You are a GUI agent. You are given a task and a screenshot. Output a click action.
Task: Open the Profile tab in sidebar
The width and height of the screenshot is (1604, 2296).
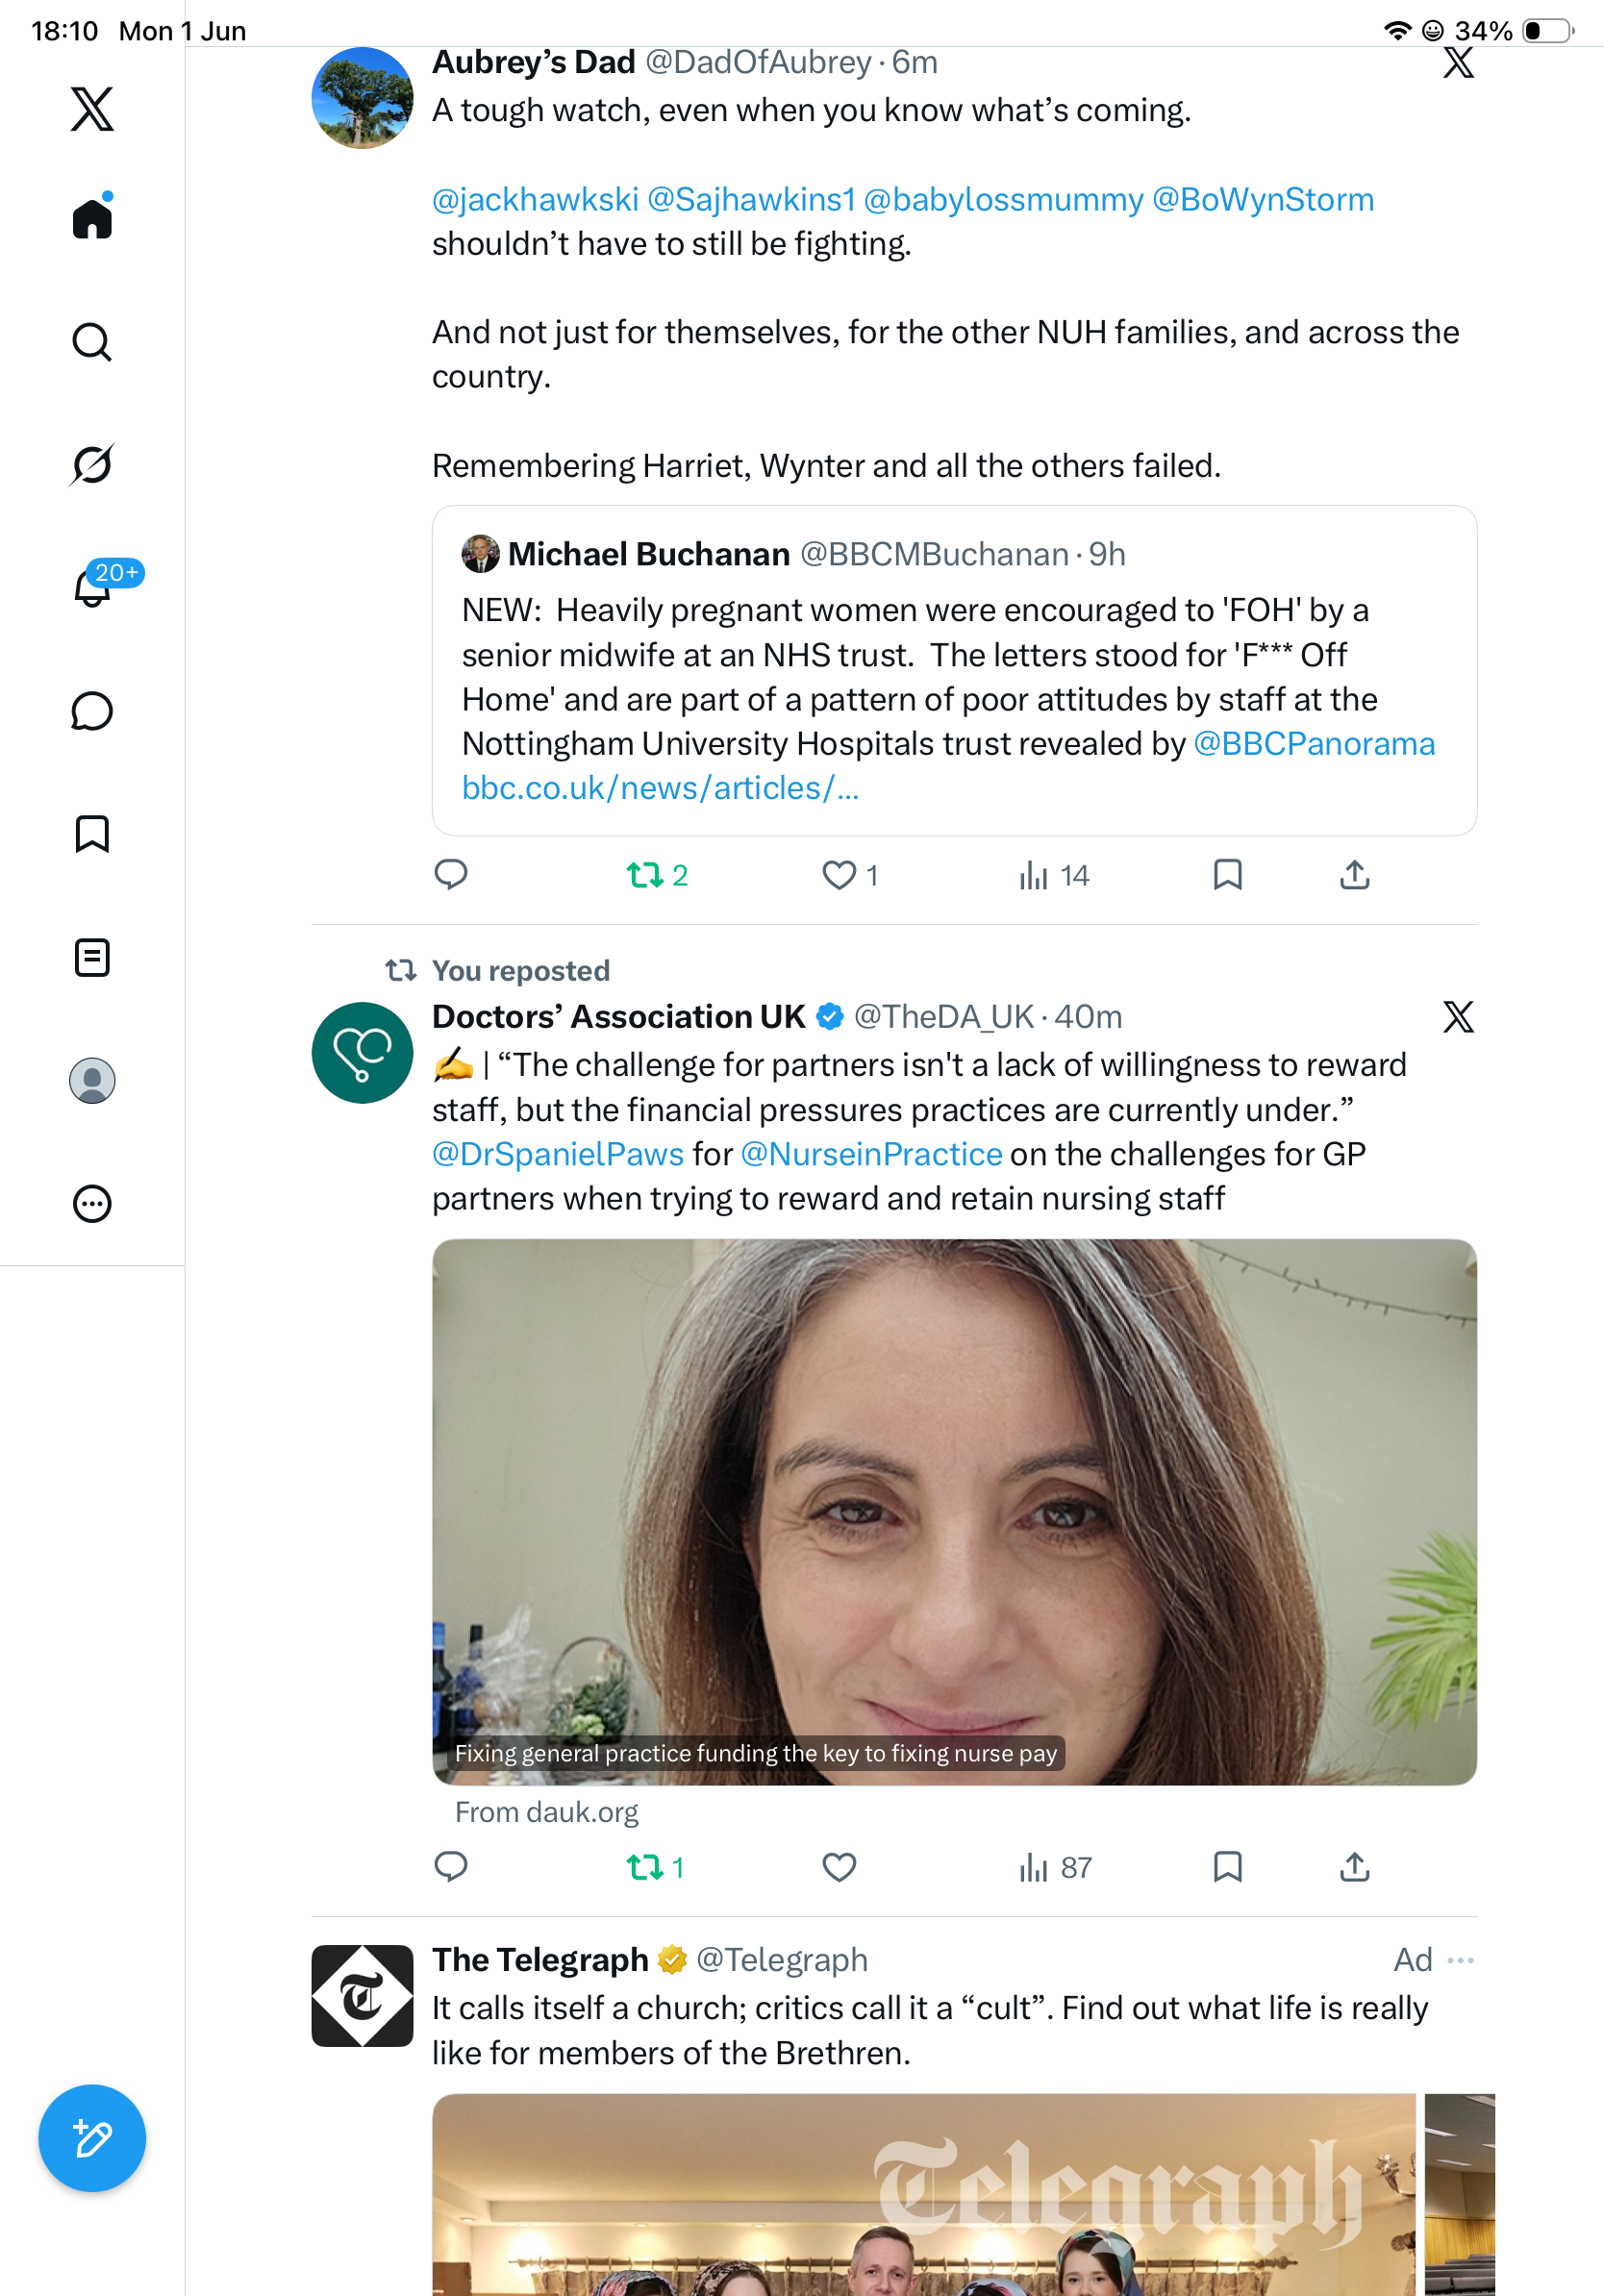click(92, 1081)
